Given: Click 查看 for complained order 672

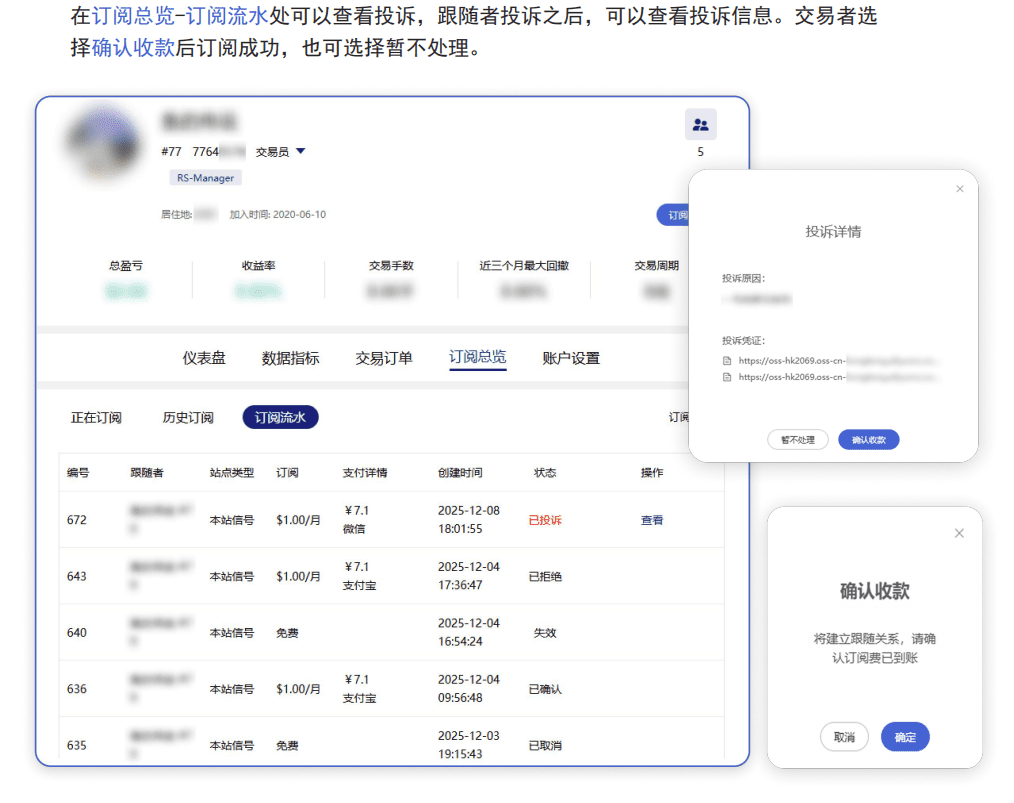Looking at the screenshot, I should 652,520.
